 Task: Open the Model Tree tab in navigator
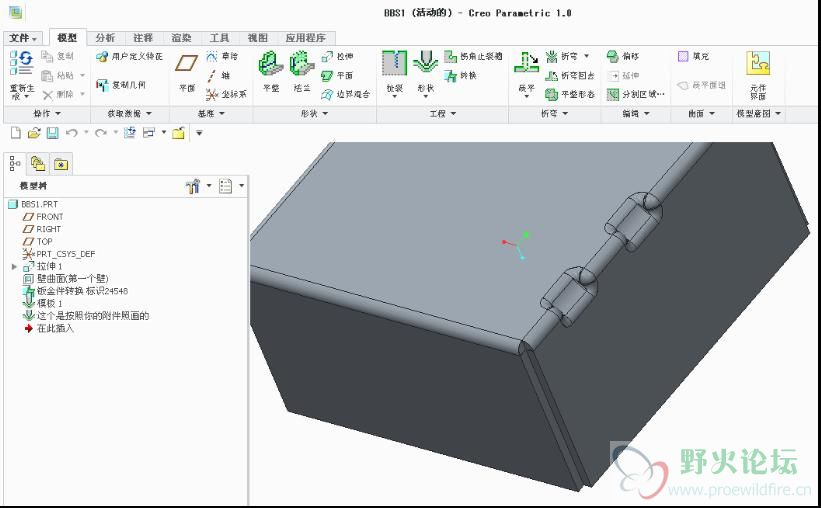[x=15, y=164]
